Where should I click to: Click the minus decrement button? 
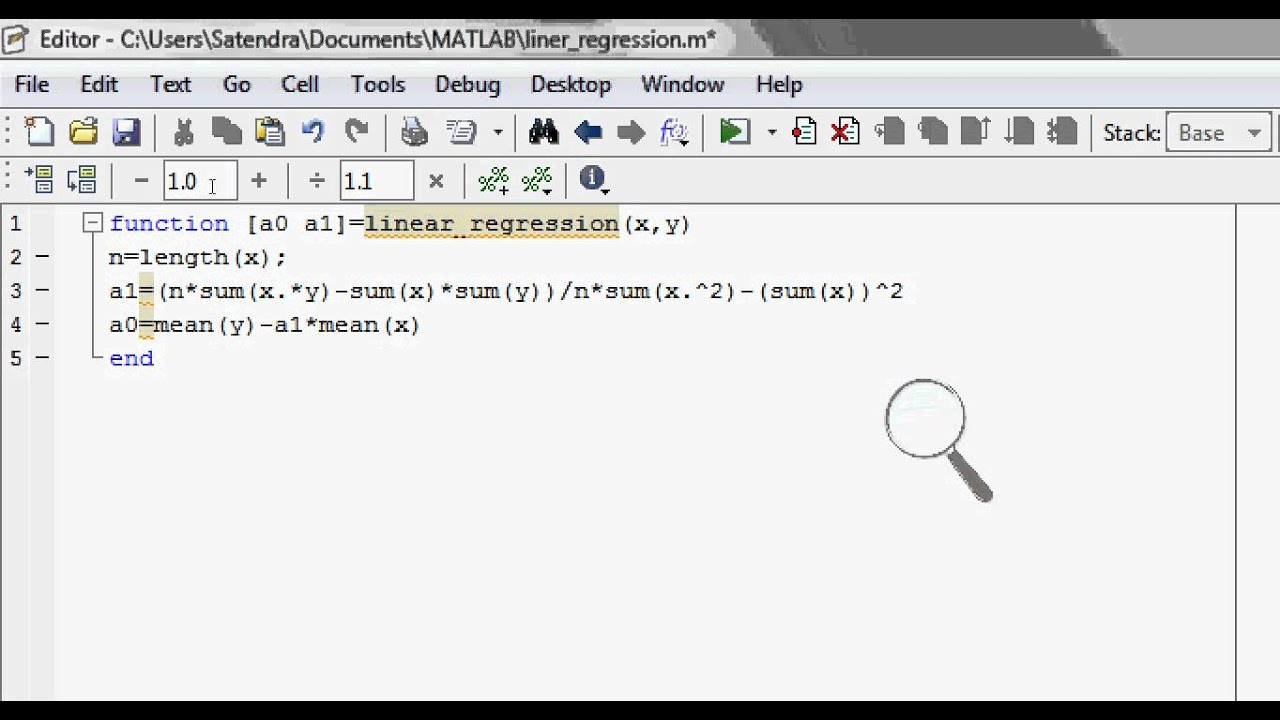(x=141, y=181)
